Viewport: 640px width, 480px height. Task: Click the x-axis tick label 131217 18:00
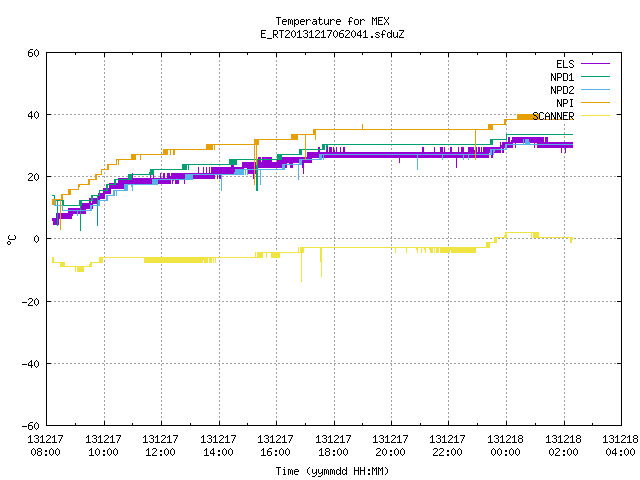pos(334,446)
